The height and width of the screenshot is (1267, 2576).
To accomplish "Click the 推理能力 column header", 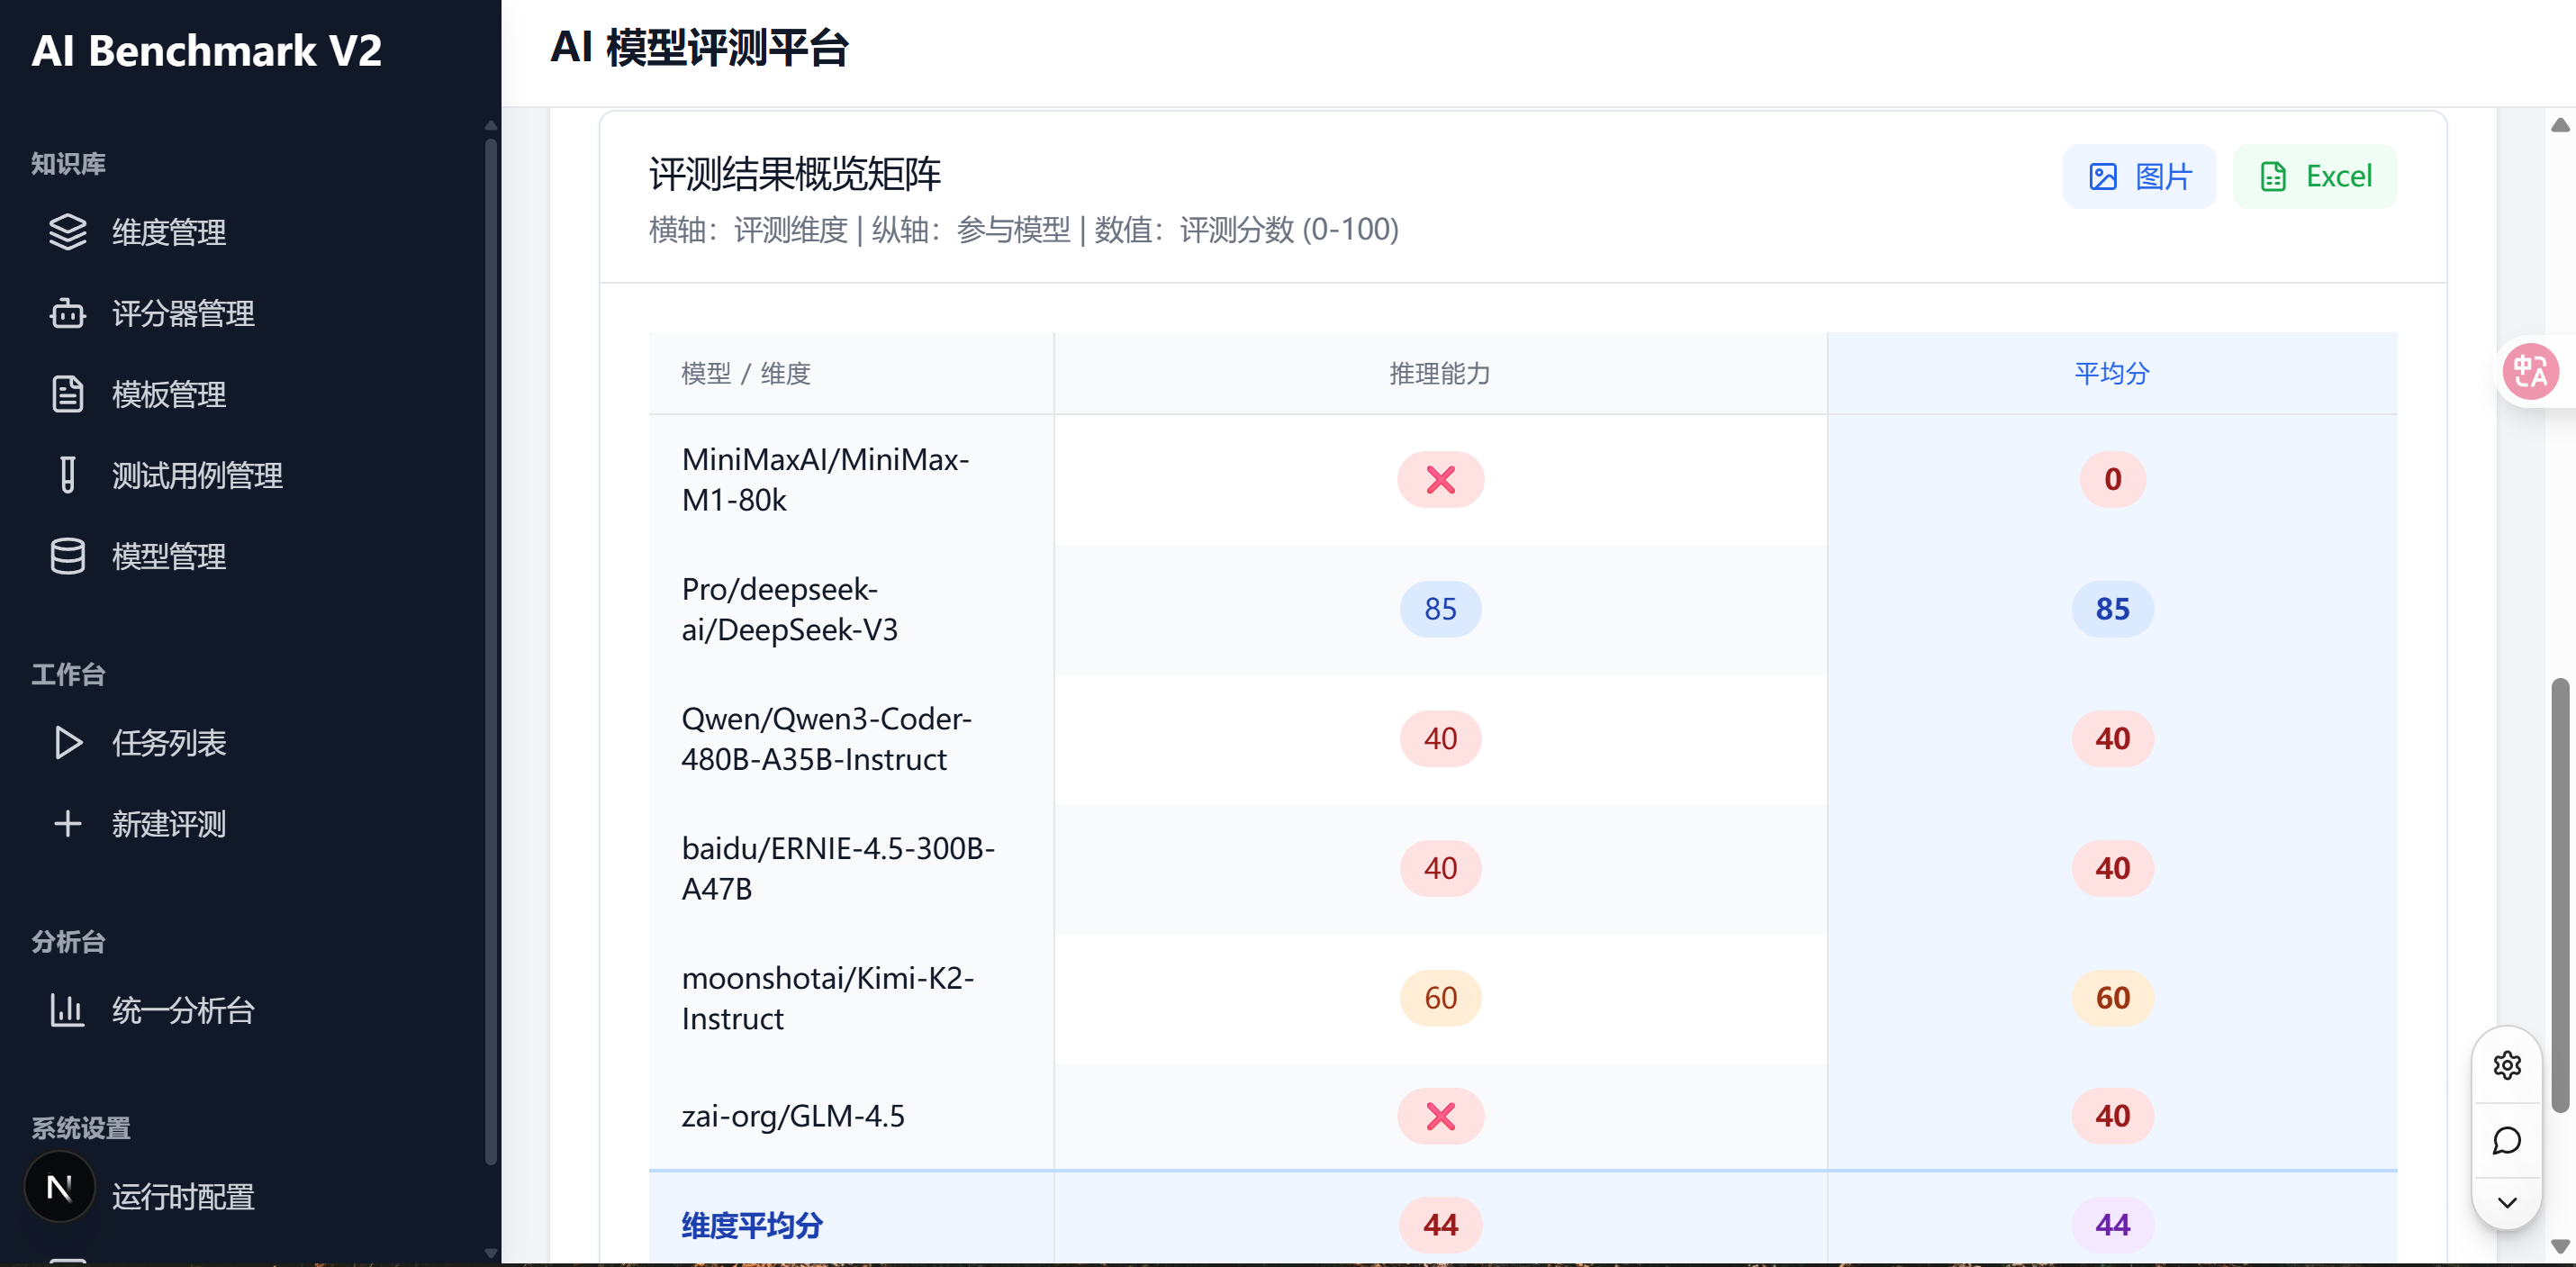I will 1440,373.
